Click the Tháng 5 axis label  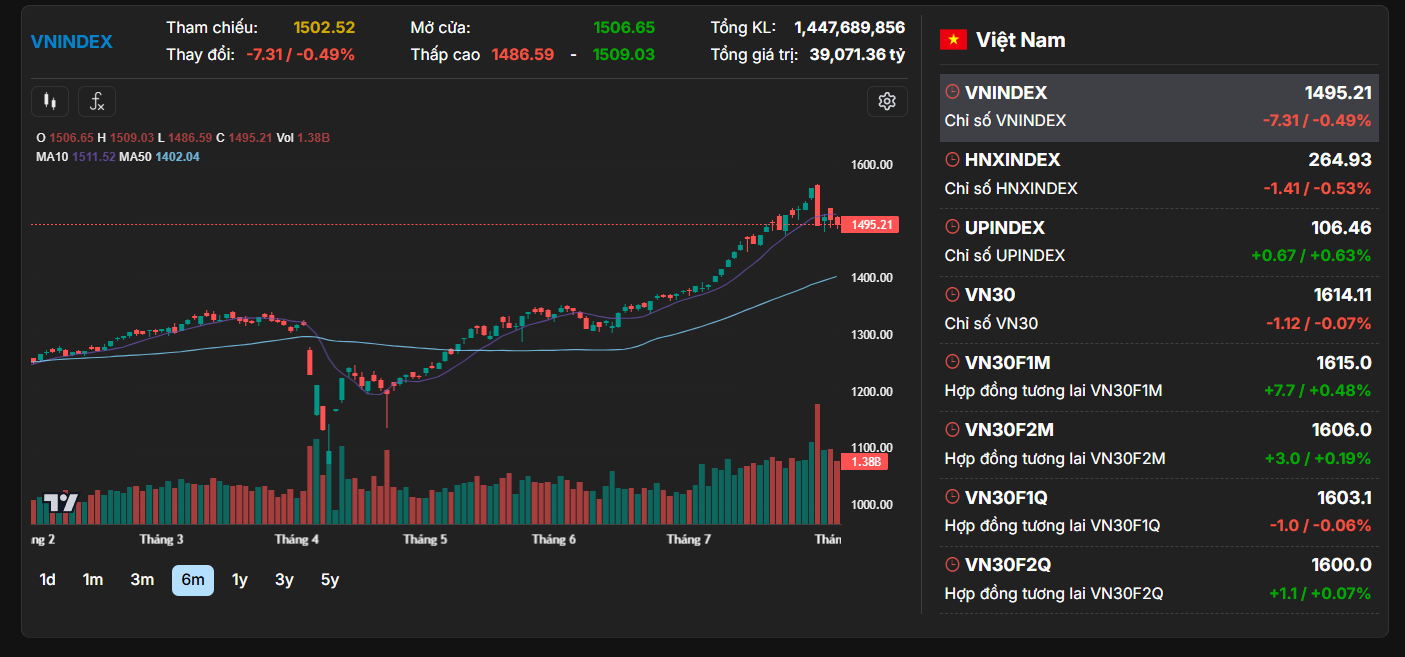coord(425,539)
